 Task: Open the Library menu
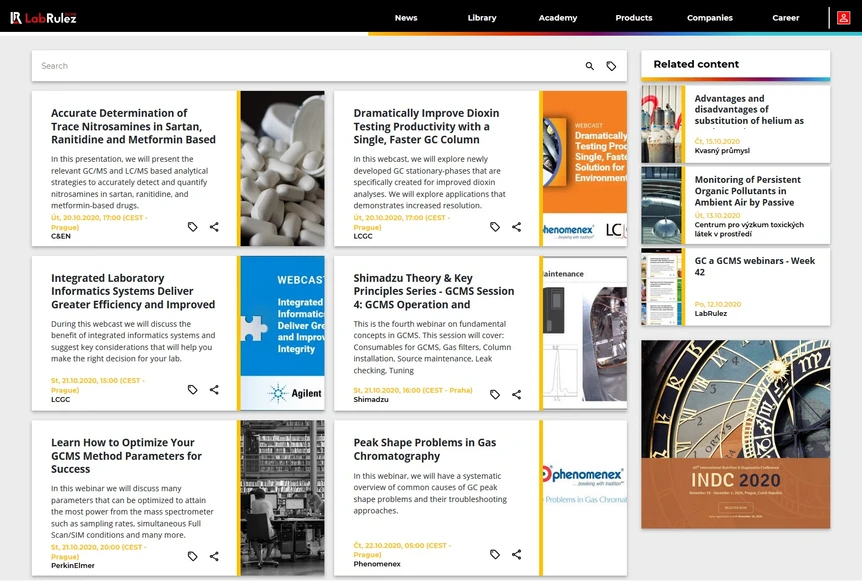point(482,18)
